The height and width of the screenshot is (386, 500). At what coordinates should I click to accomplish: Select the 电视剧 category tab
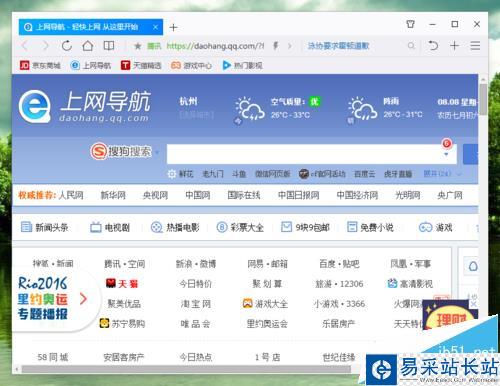tap(110, 227)
